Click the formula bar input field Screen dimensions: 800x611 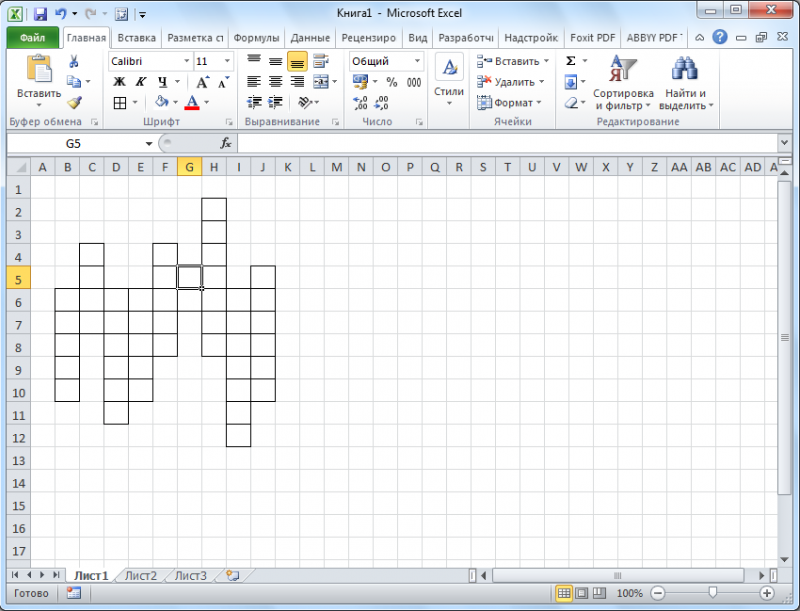click(508, 143)
